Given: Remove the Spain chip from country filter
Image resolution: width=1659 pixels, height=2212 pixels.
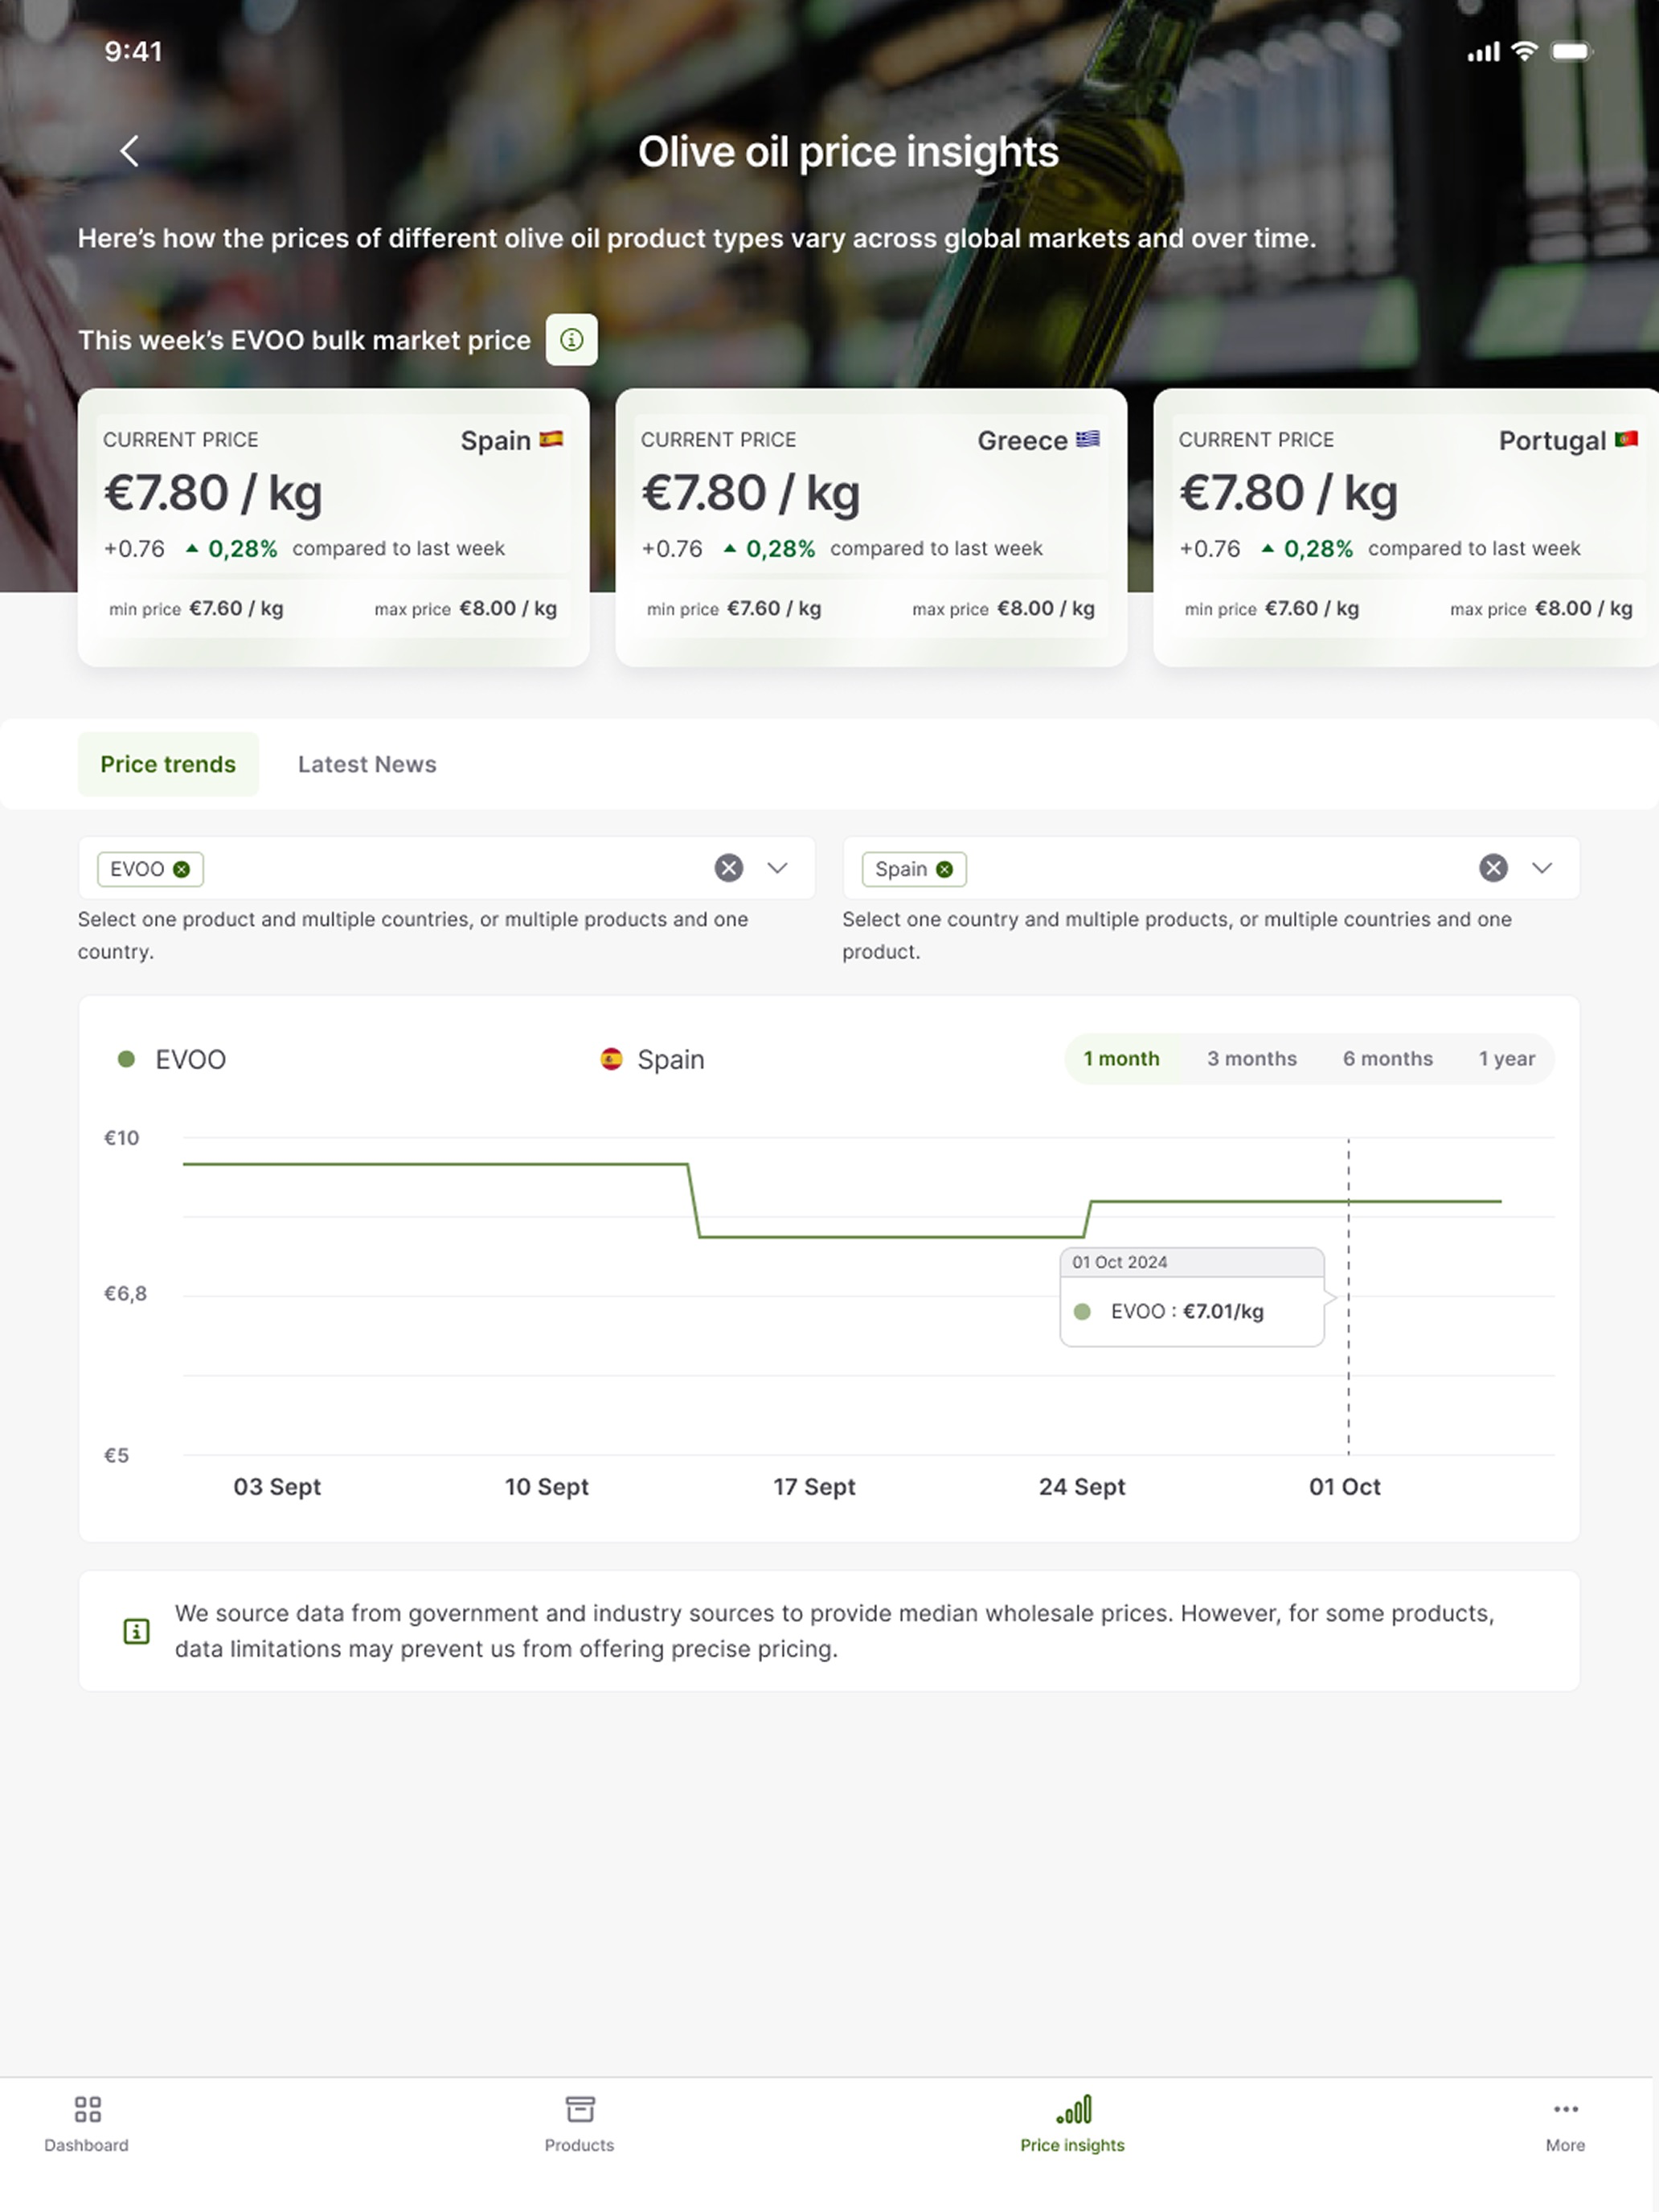Looking at the screenshot, I should [944, 869].
